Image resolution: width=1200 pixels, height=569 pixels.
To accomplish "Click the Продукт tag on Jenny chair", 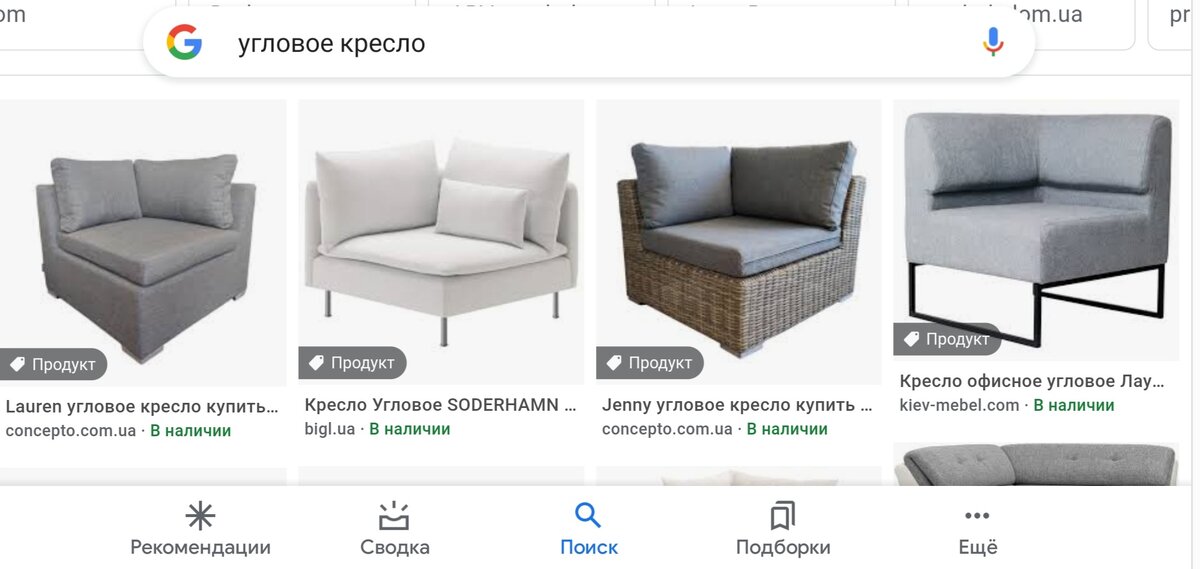I will (x=649, y=363).
